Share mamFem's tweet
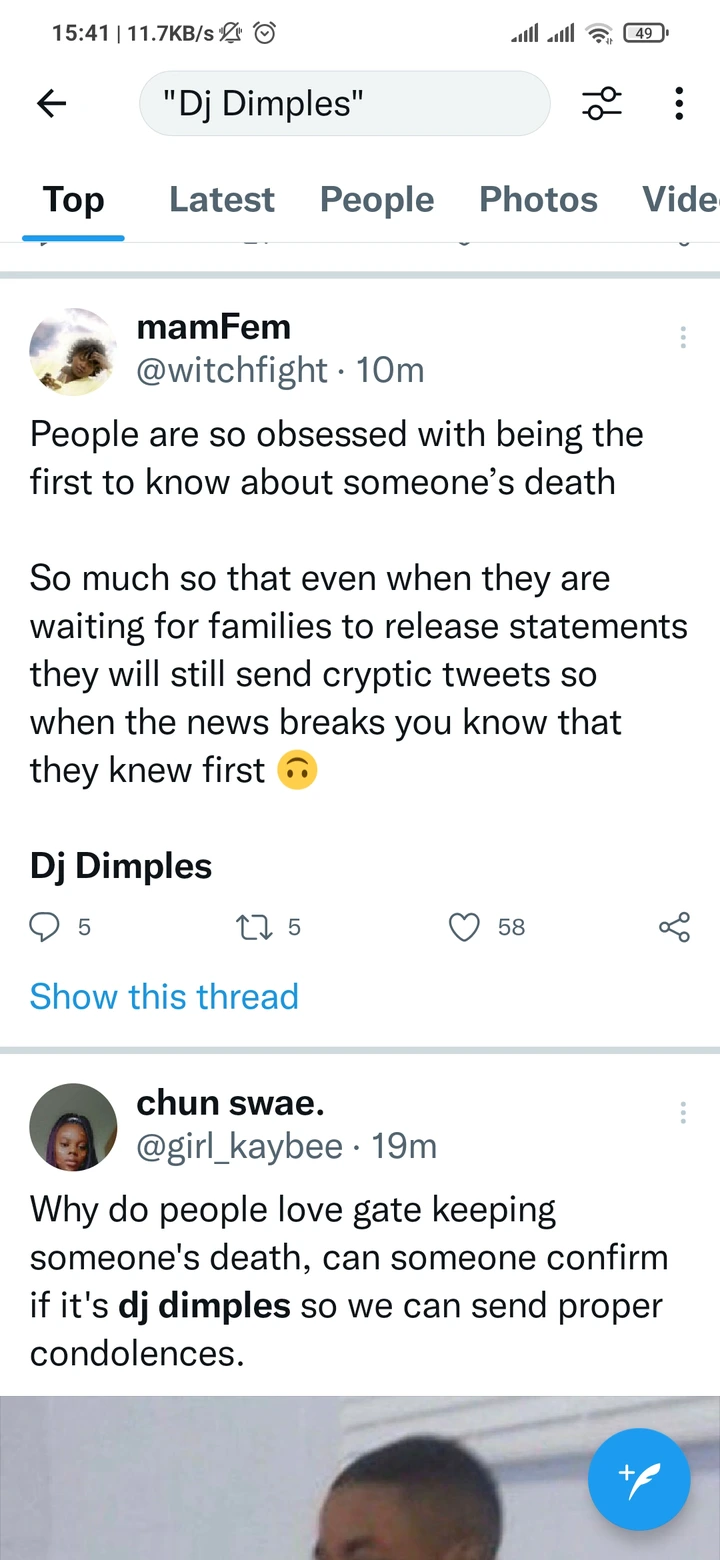This screenshot has height=1560, width=720. tap(675, 927)
